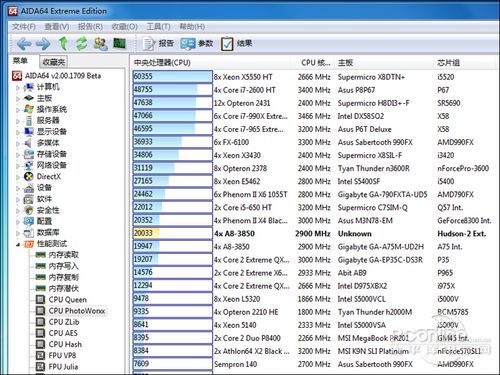The image size is (500, 375).
Task: Select the highlighted 20033 score bar
Action: pos(172,233)
